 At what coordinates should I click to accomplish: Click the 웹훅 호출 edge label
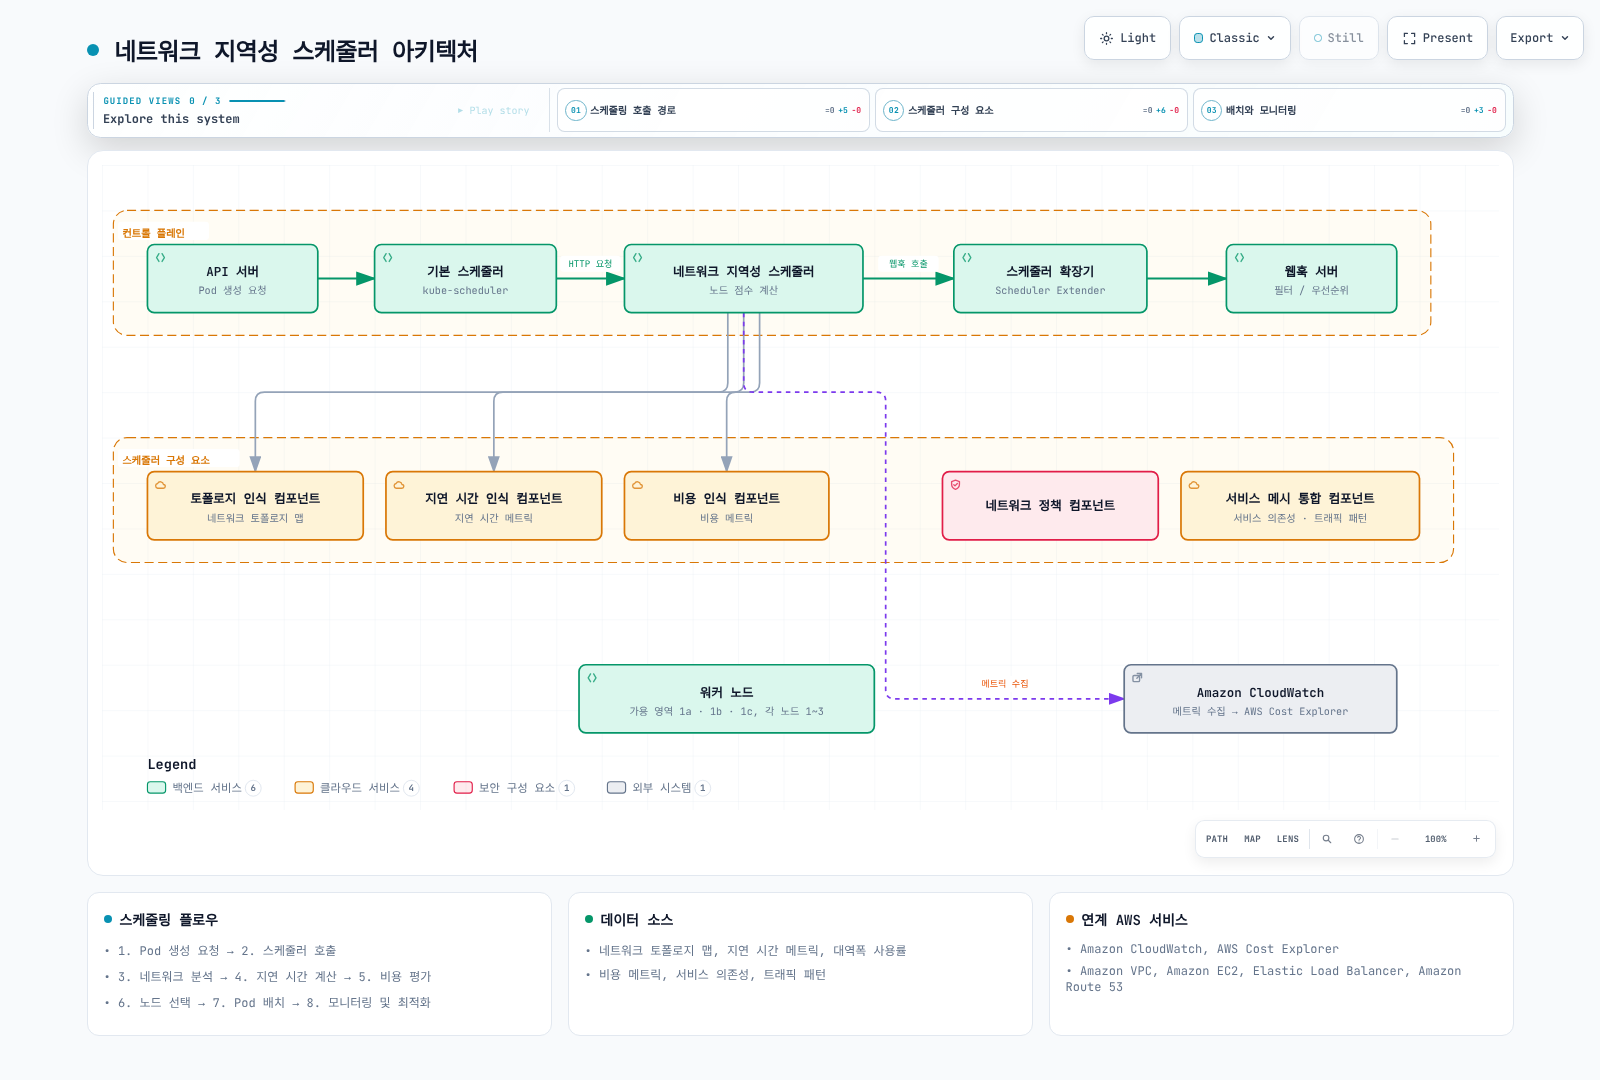908,264
